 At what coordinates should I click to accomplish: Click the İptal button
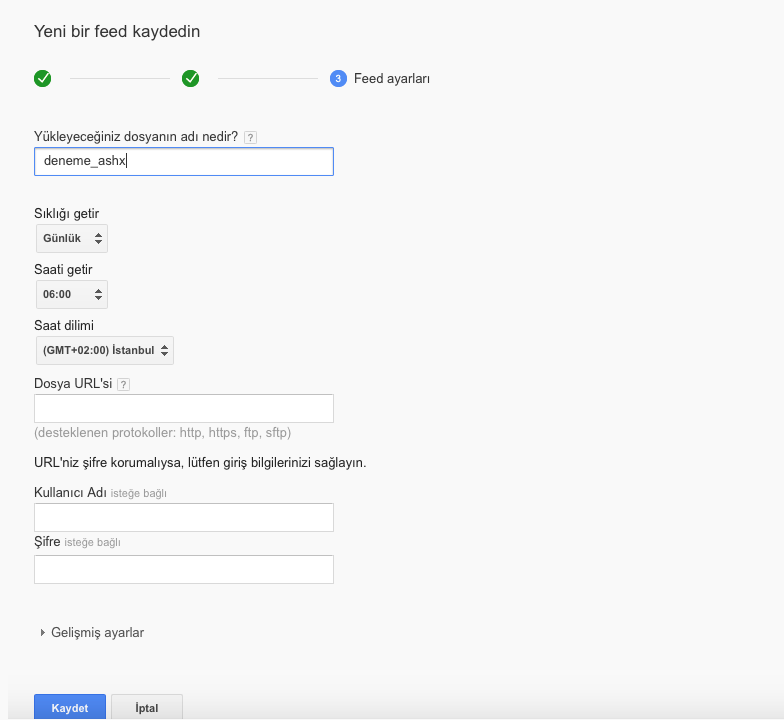(x=147, y=707)
